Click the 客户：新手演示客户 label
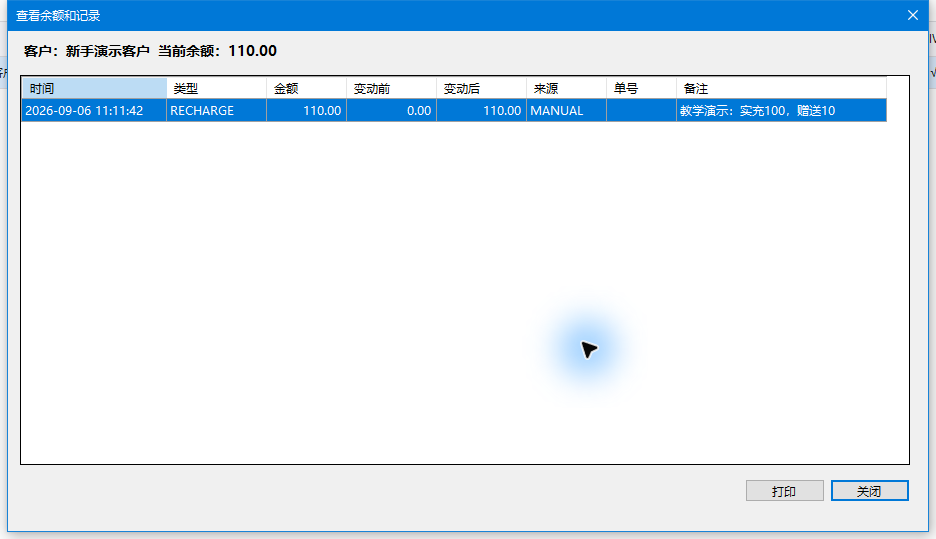Screen dimensions: 936x539 pyautogui.click(x=87, y=51)
